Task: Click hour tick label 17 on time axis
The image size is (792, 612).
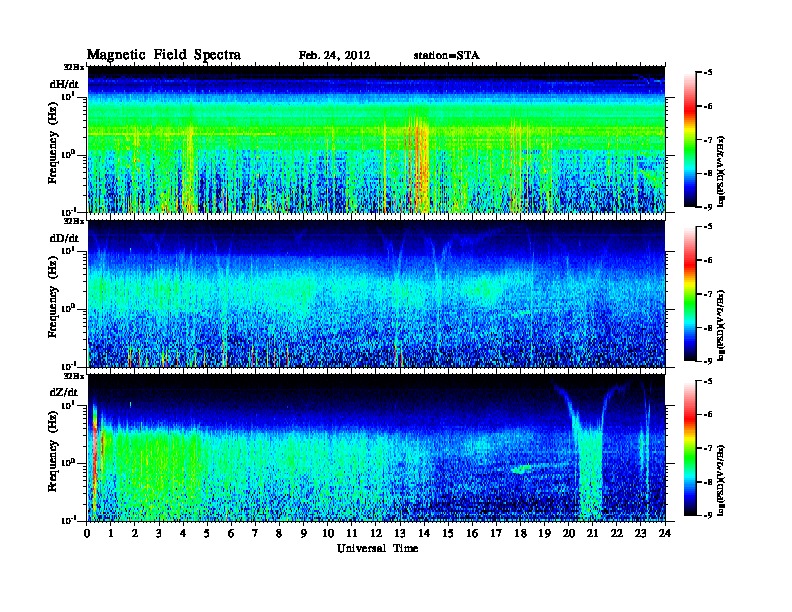Action: tap(496, 534)
